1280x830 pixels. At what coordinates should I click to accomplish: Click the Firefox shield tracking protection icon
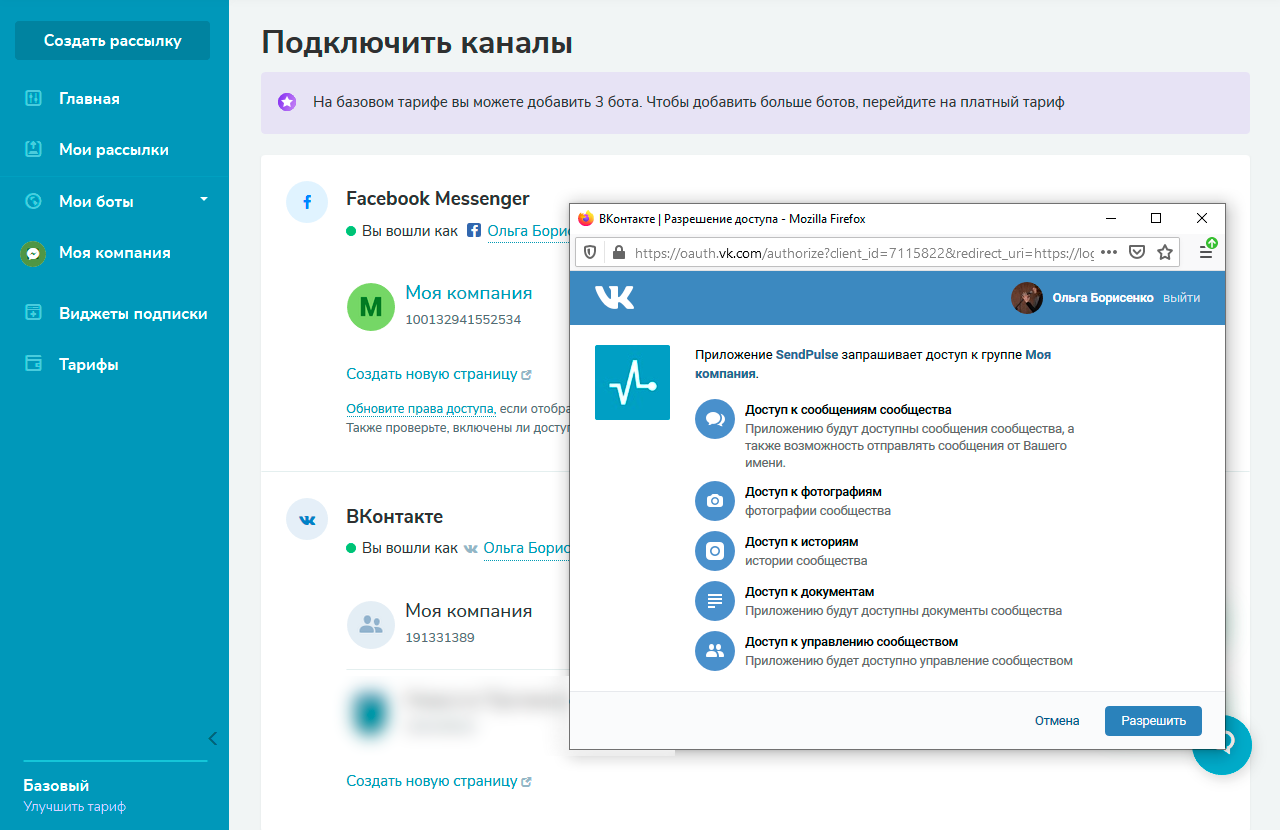pos(590,253)
